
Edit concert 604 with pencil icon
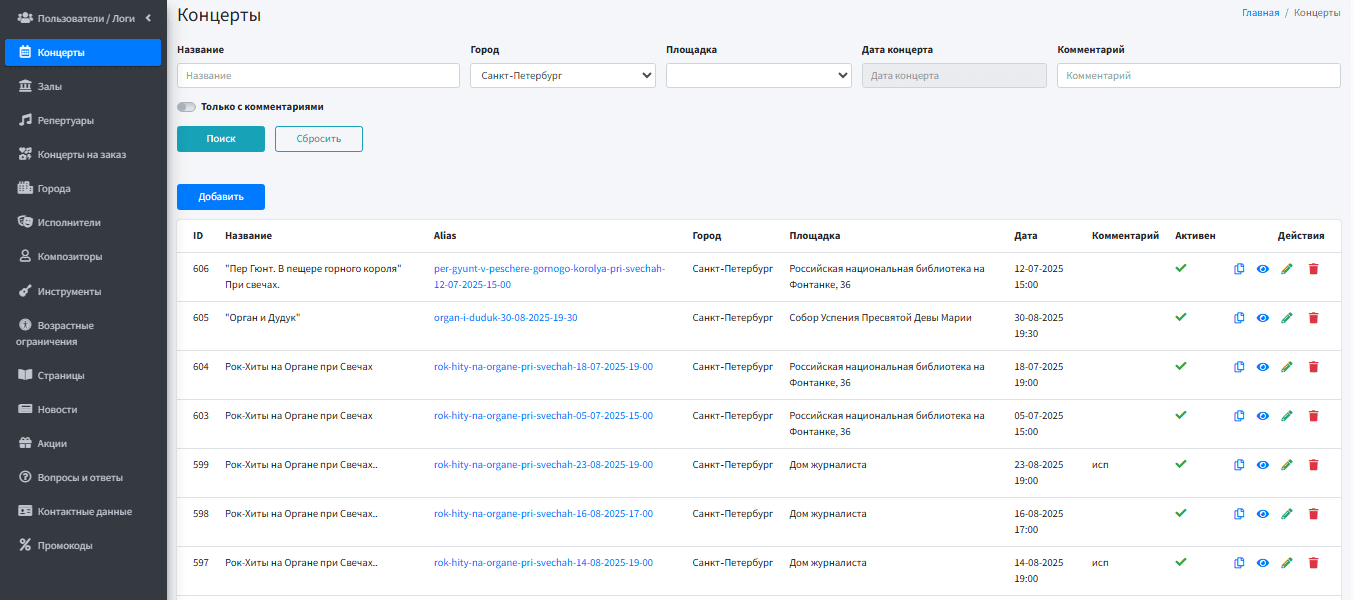click(x=1287, y=367)
